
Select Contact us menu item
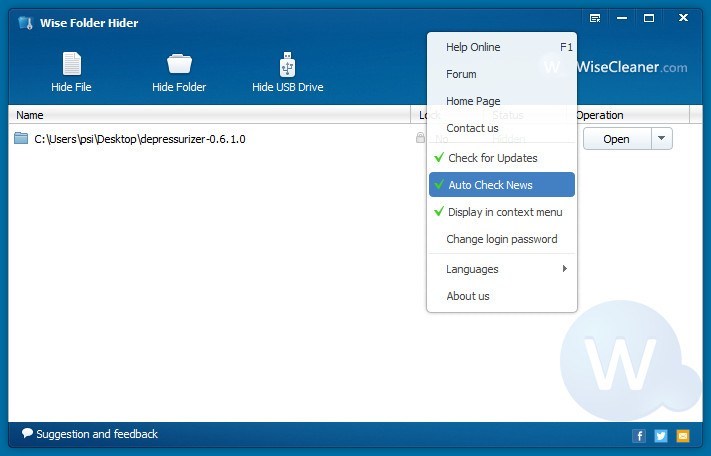coord(502,128)
